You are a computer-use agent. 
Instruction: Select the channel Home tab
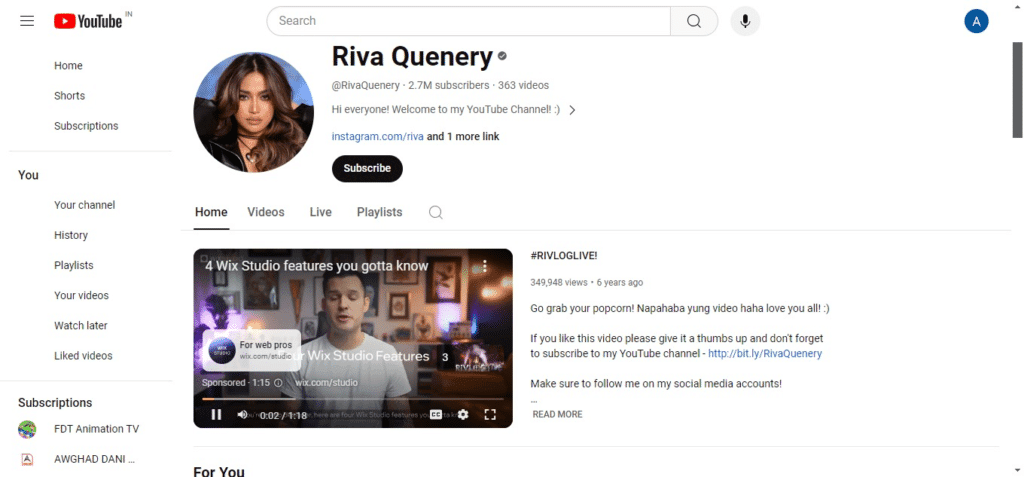point(211,212)
